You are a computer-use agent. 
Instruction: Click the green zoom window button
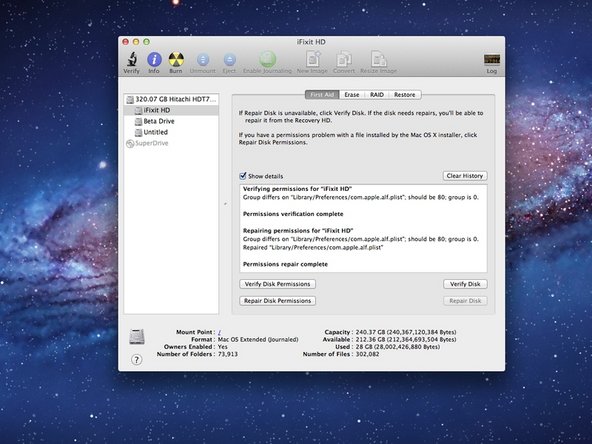point(146,42)
